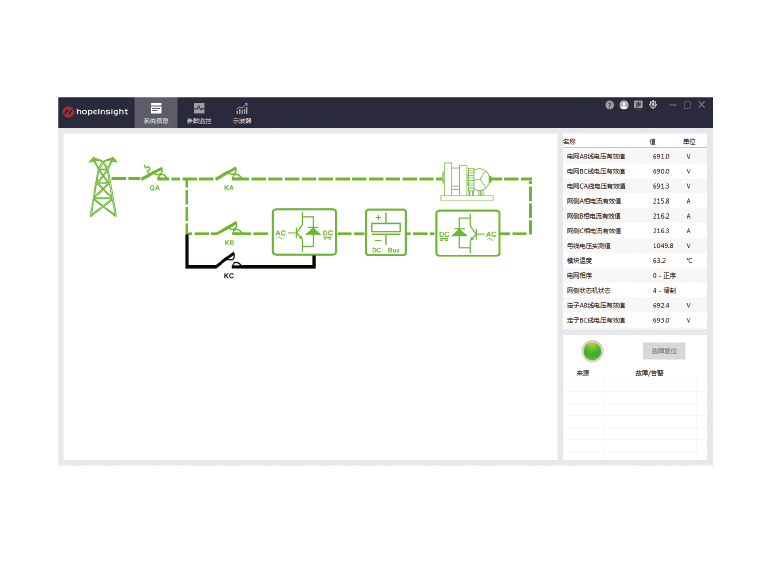Switch to the 参数监控 tab

tap(199, 112)
